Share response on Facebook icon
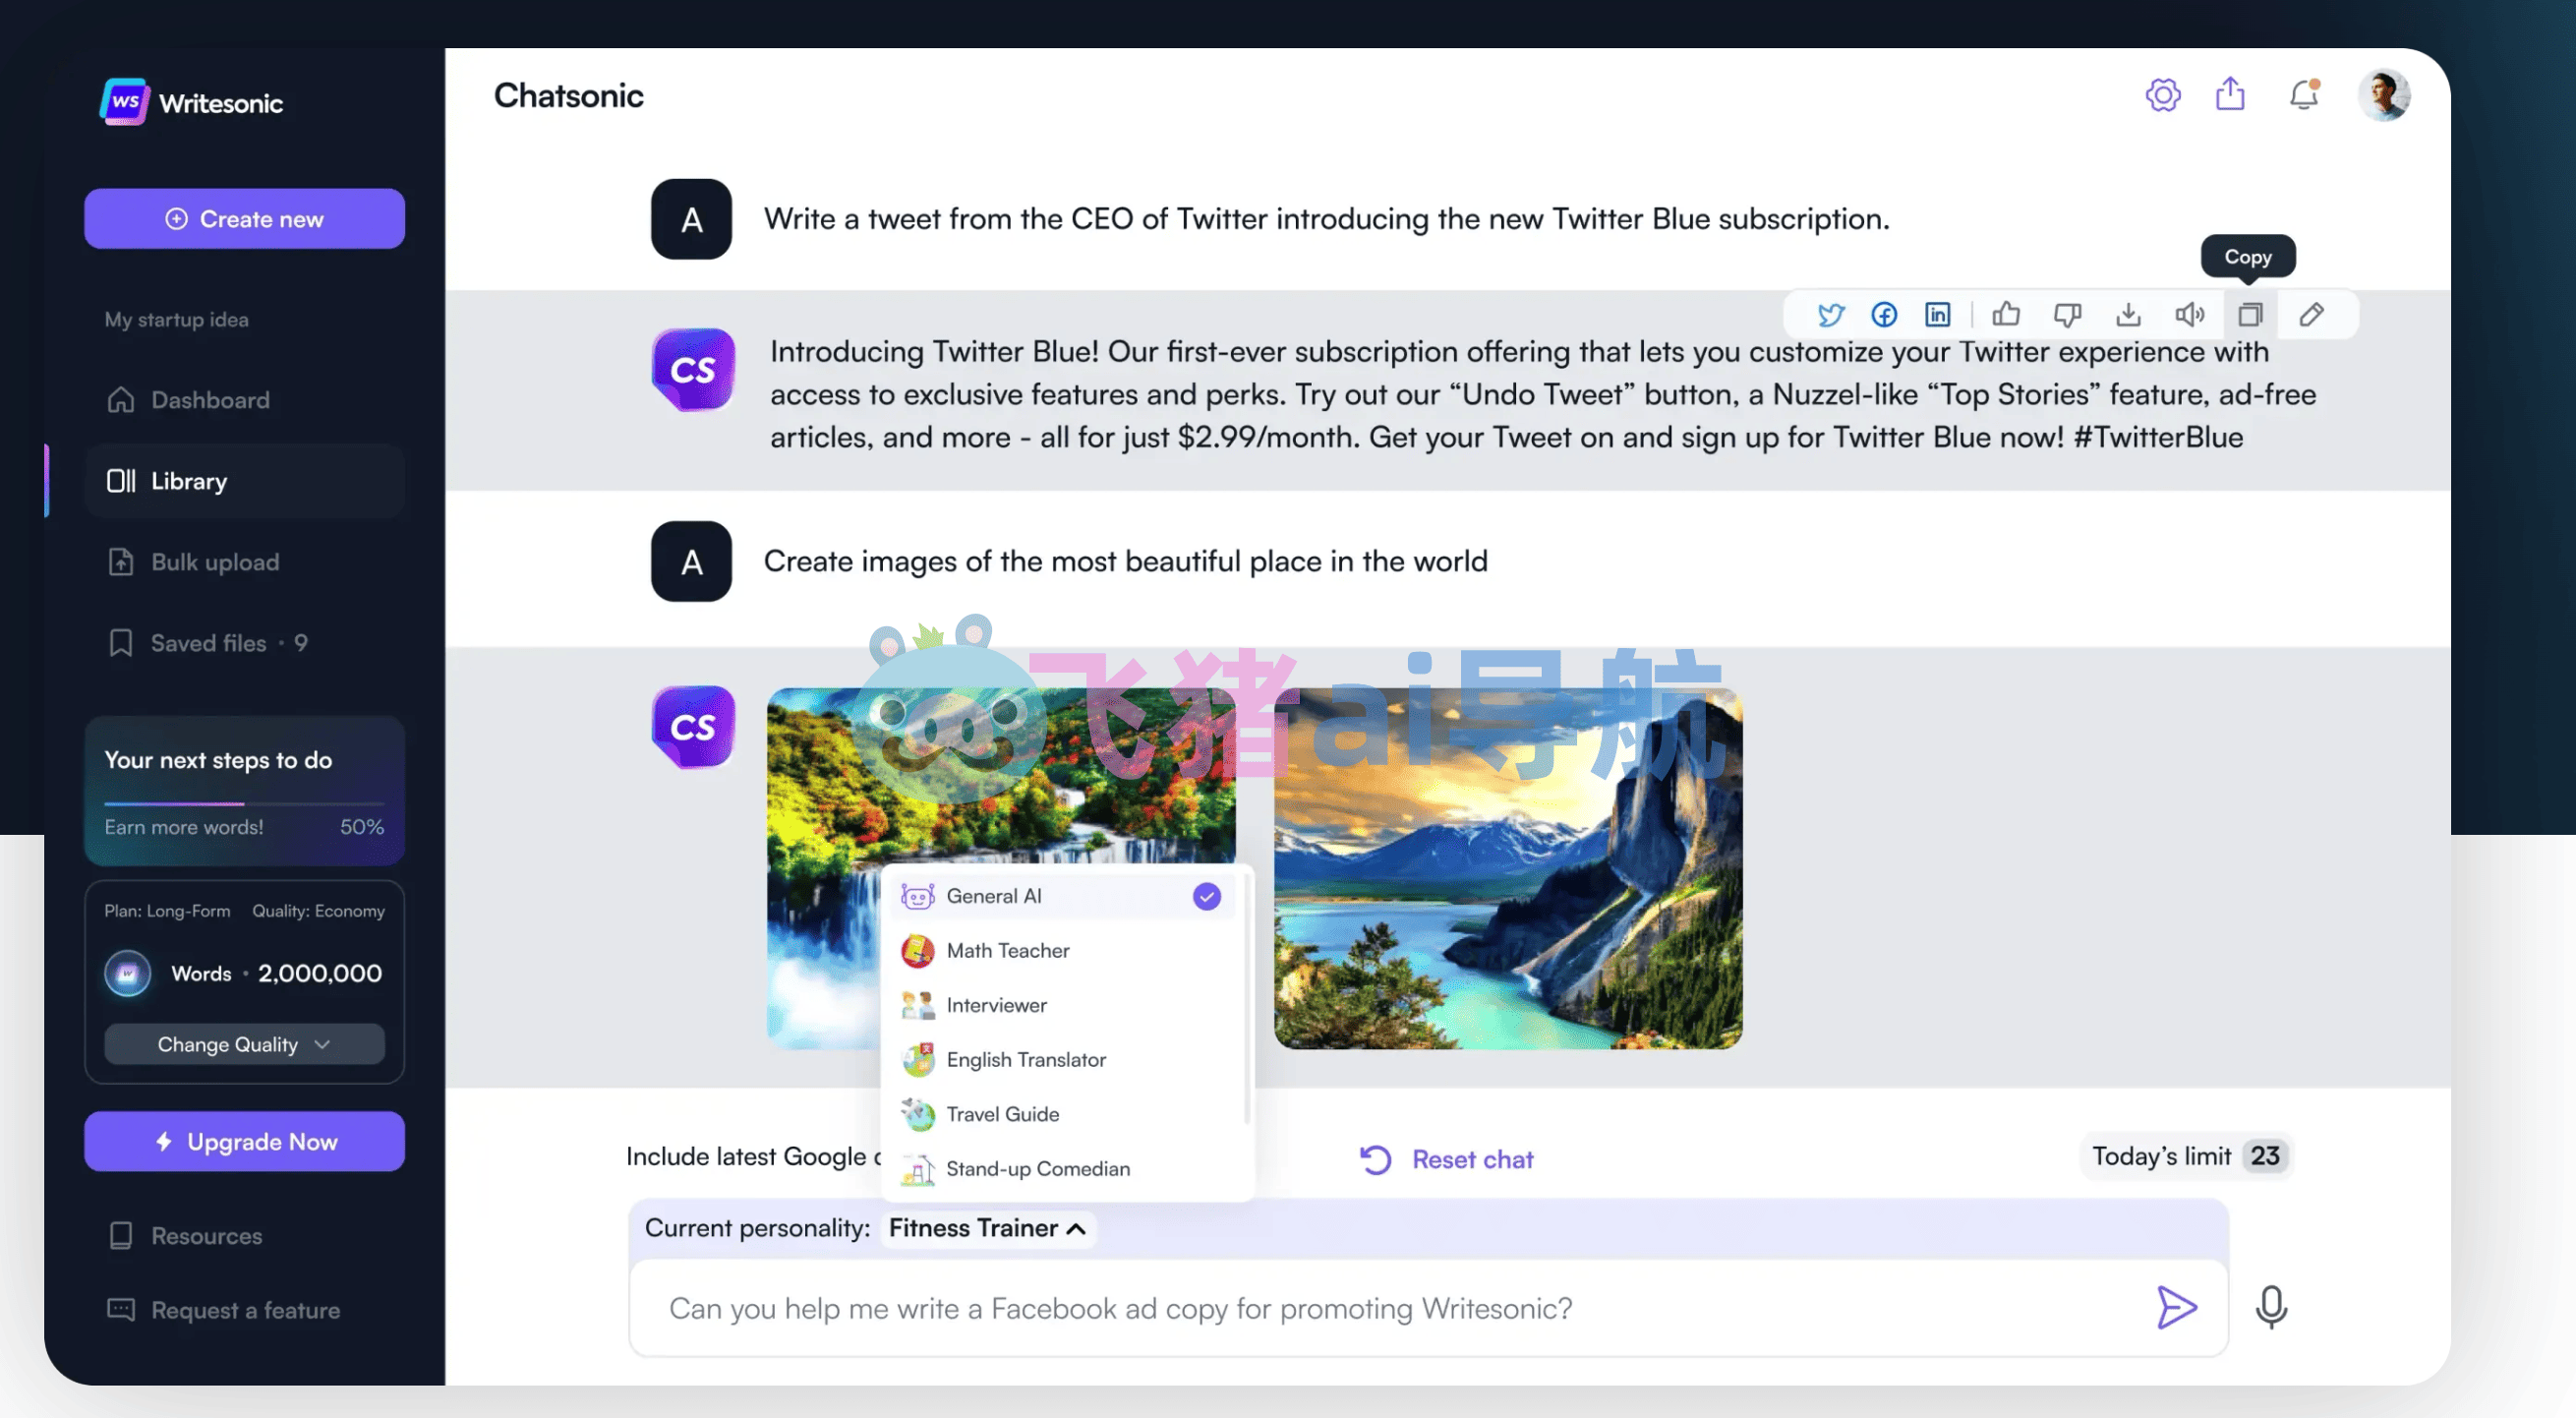Screen dimensions: 2576x1418 tap(1884, 315)
